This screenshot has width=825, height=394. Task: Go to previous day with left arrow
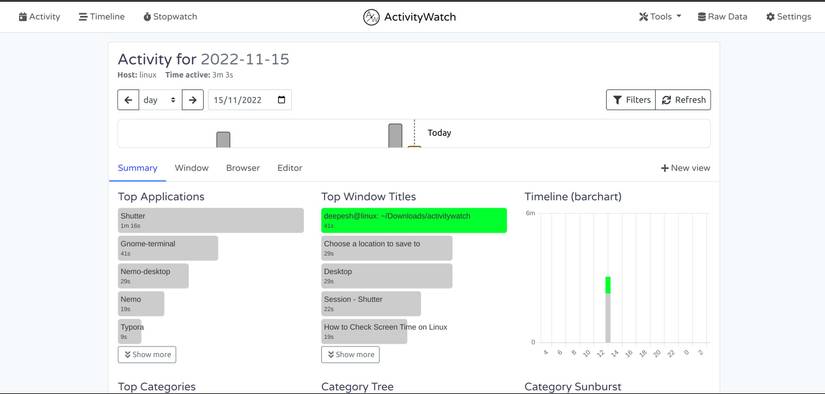coord(128,100)
